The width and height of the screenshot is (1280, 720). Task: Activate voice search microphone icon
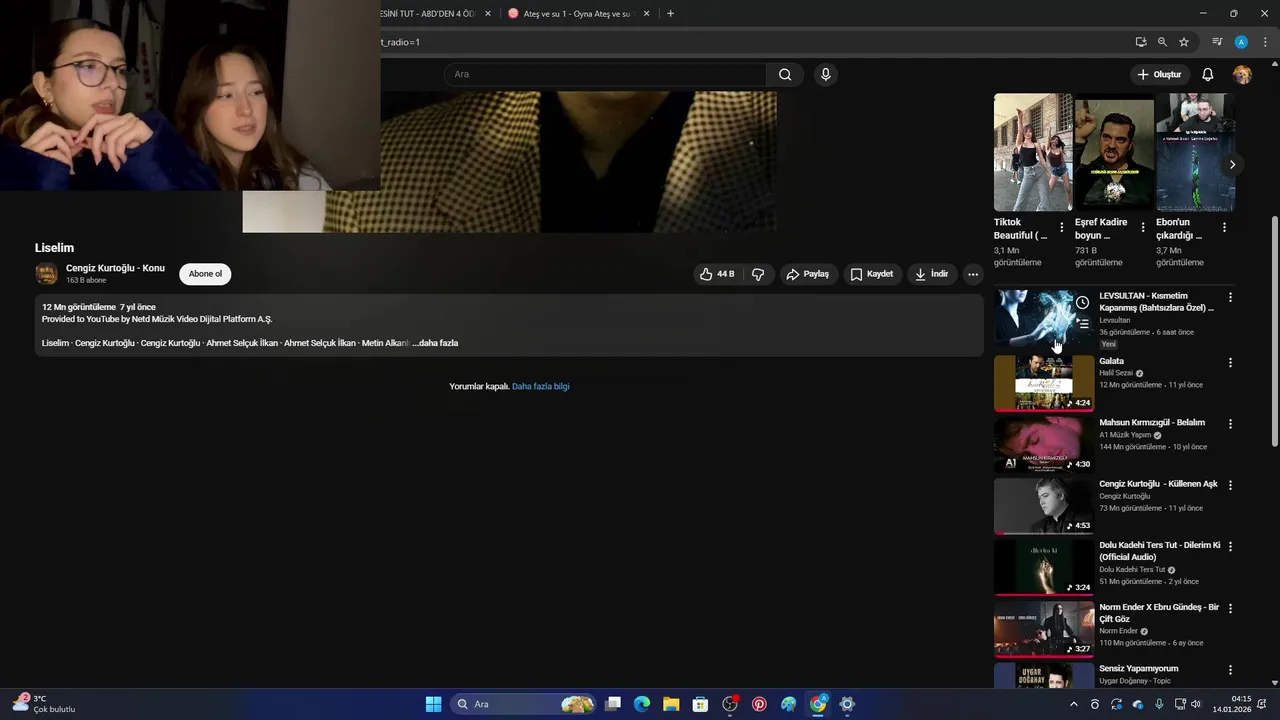click(x=825, y=74)
